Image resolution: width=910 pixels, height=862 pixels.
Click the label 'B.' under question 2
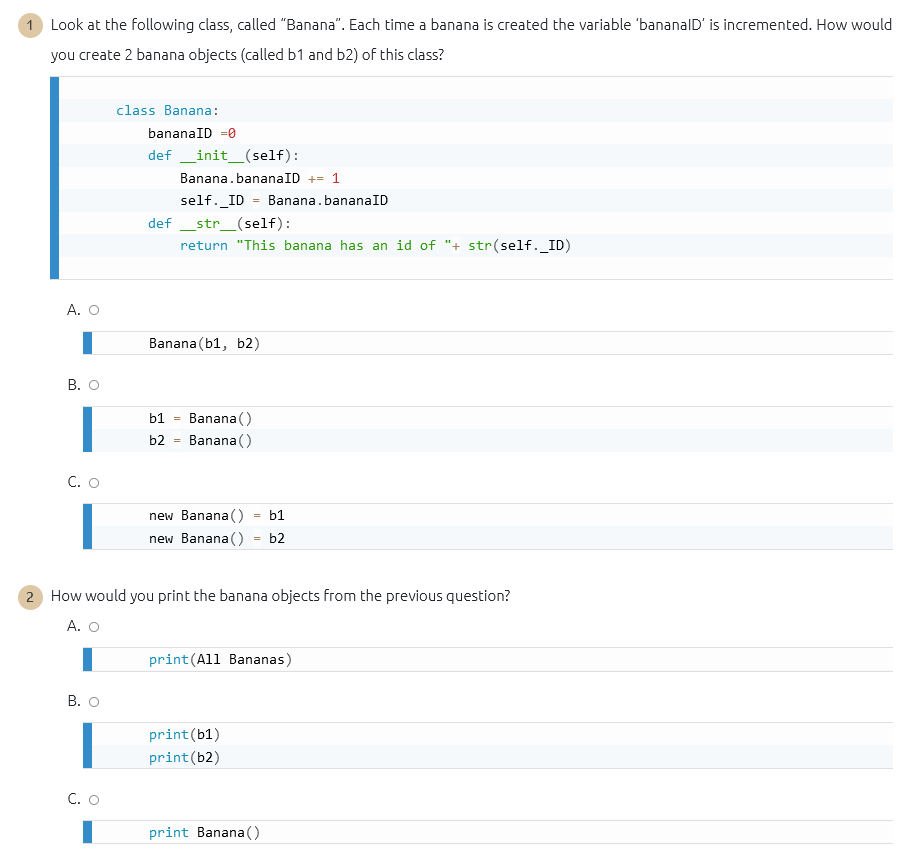point(71,701)
